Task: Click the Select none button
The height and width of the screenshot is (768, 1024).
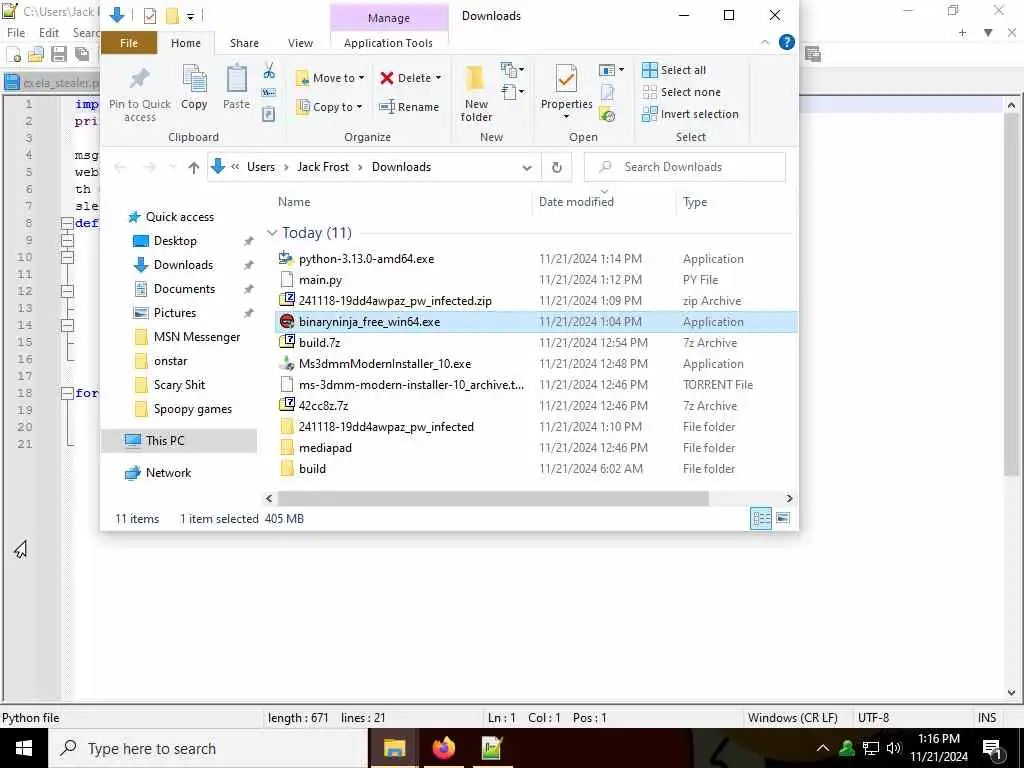Action: 681,92
